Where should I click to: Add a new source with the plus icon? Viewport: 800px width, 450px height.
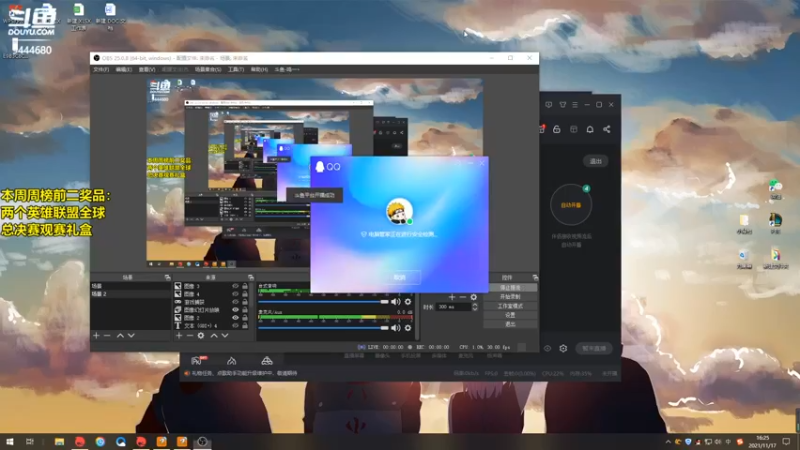179,336
